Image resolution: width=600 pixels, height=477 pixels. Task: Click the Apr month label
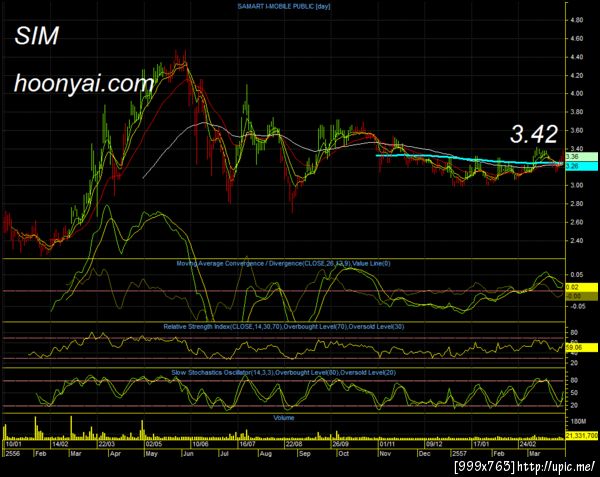[x=115, y=453]
